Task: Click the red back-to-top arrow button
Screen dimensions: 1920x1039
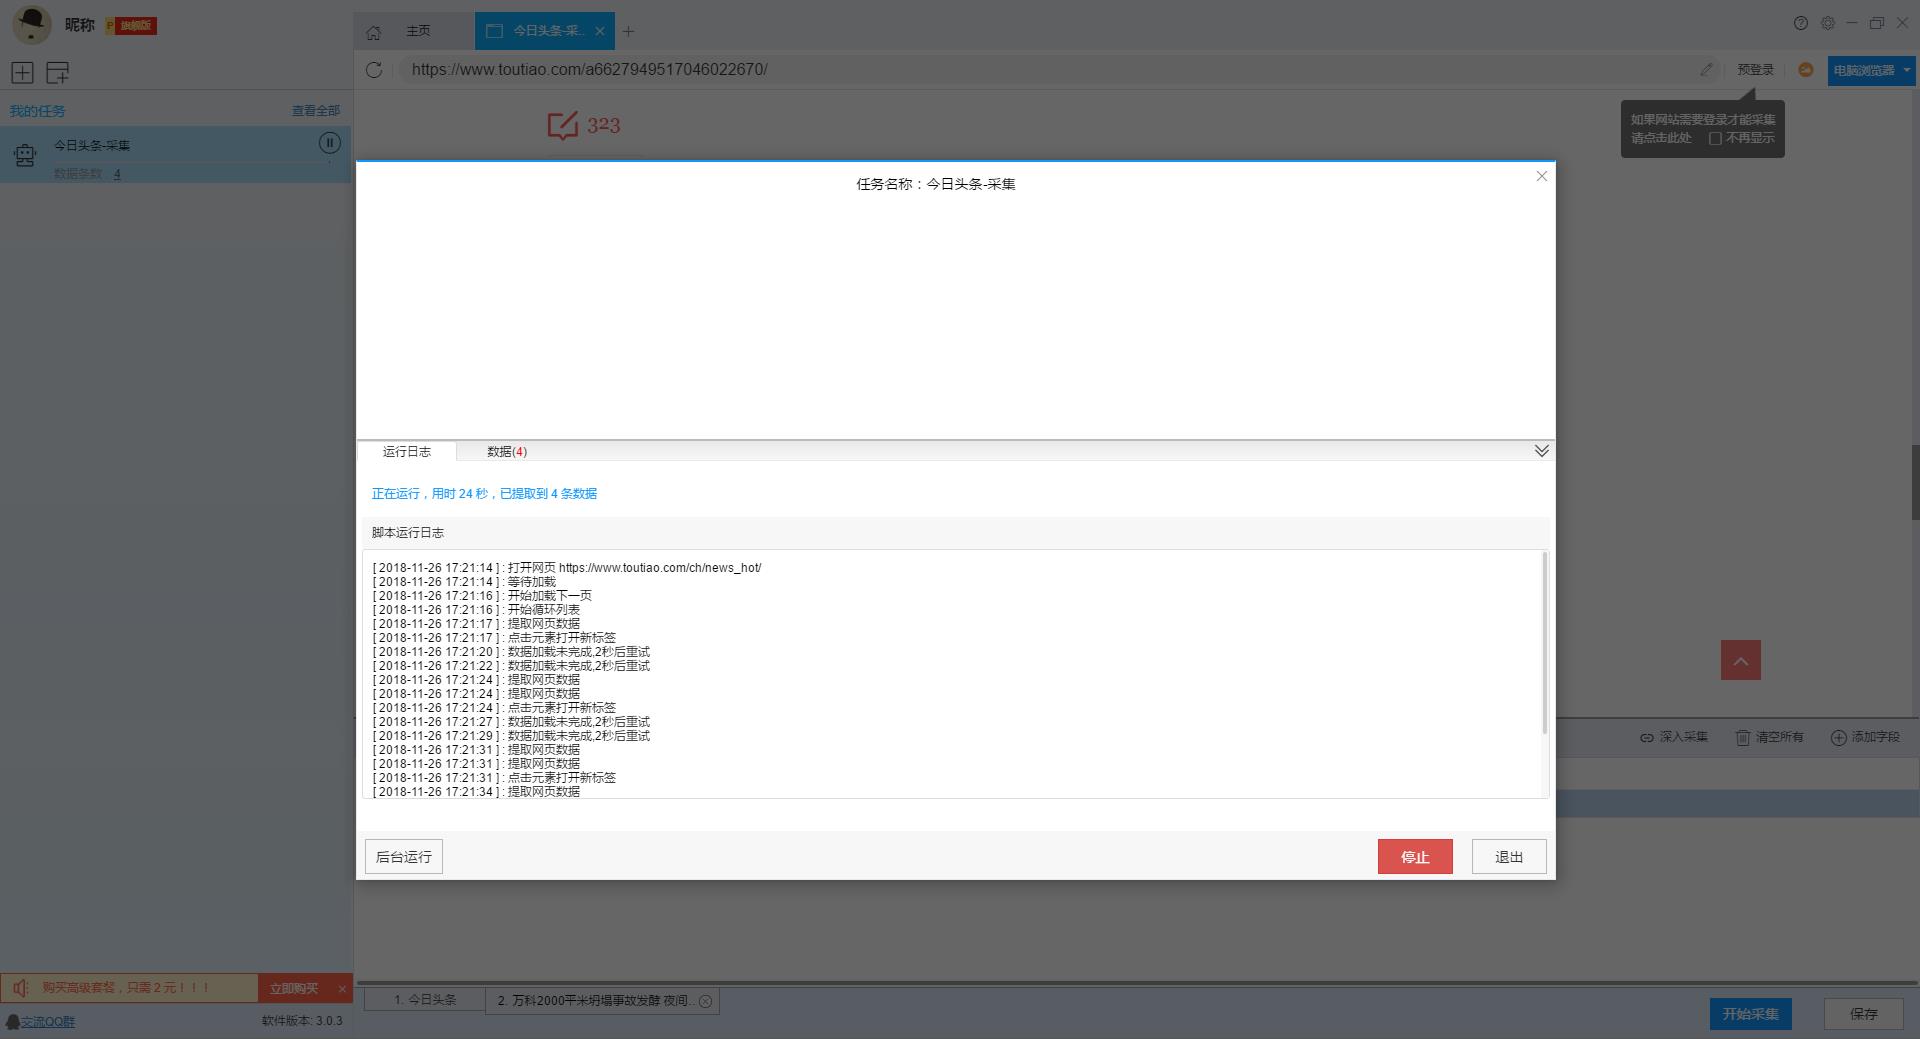Action: (1740, 660)
